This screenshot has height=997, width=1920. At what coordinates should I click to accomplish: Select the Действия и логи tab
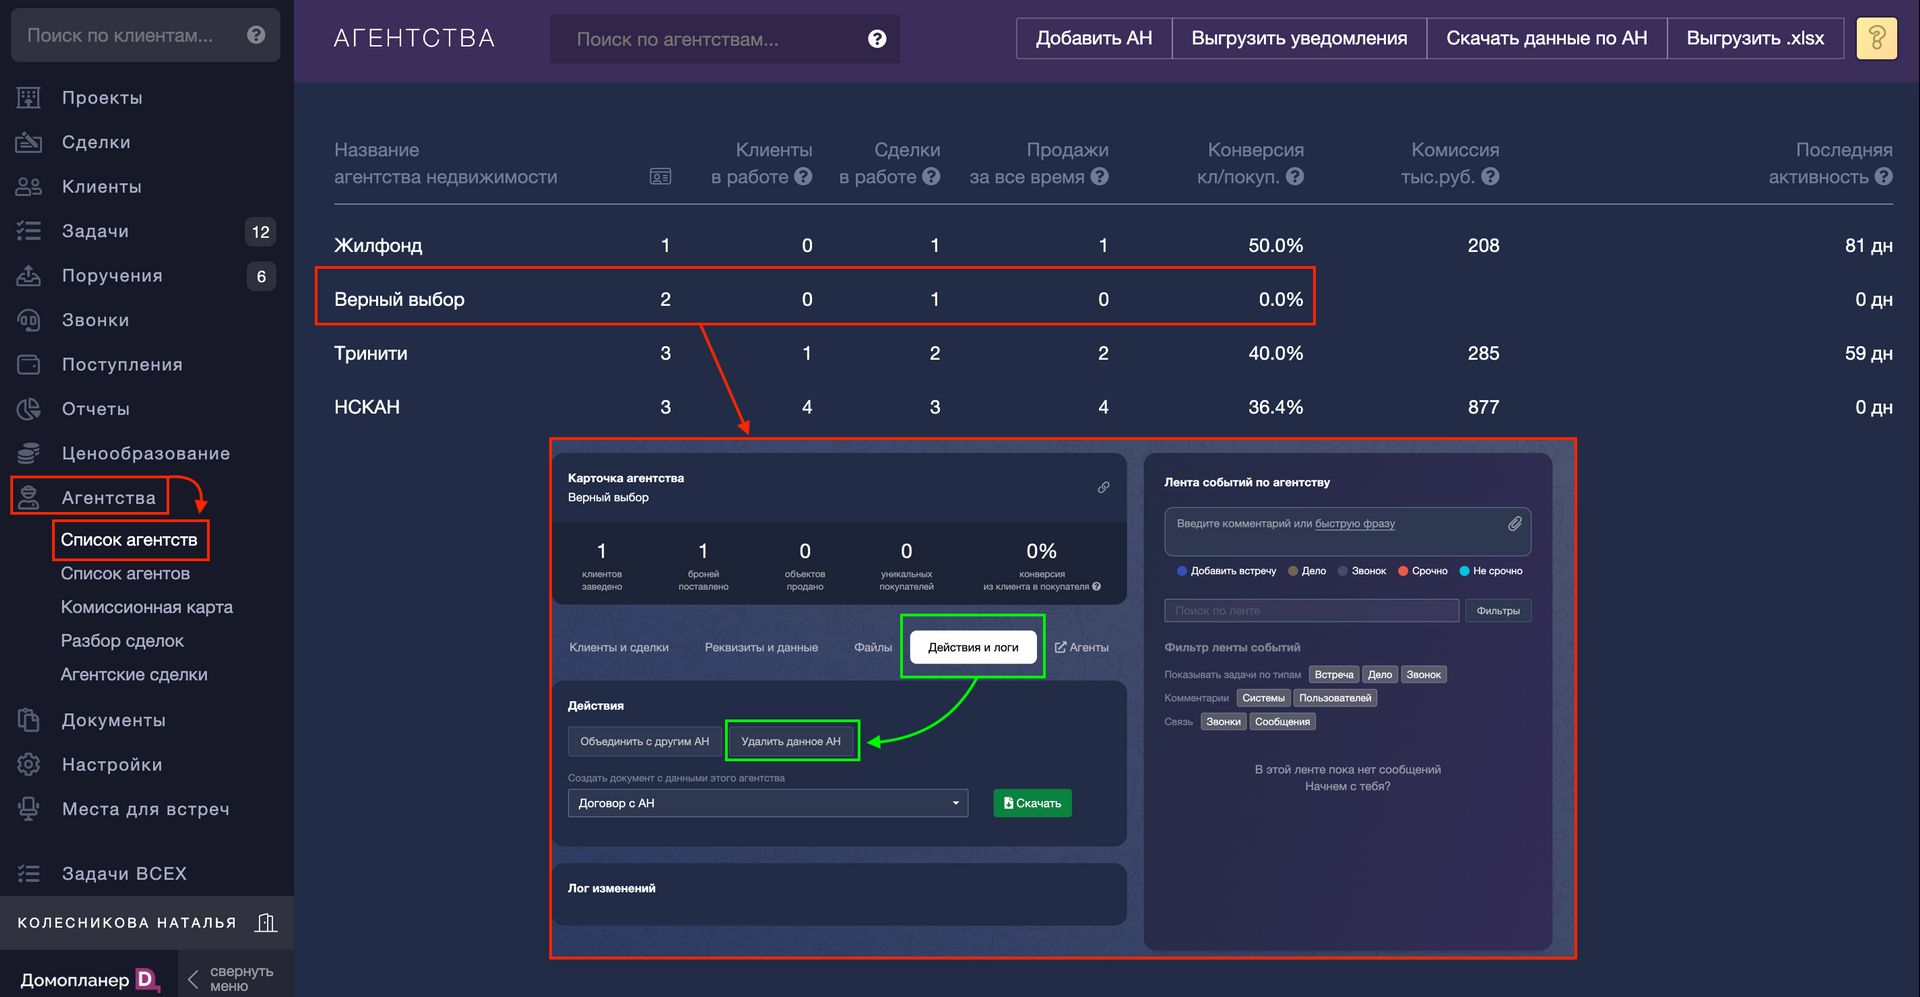973,647
